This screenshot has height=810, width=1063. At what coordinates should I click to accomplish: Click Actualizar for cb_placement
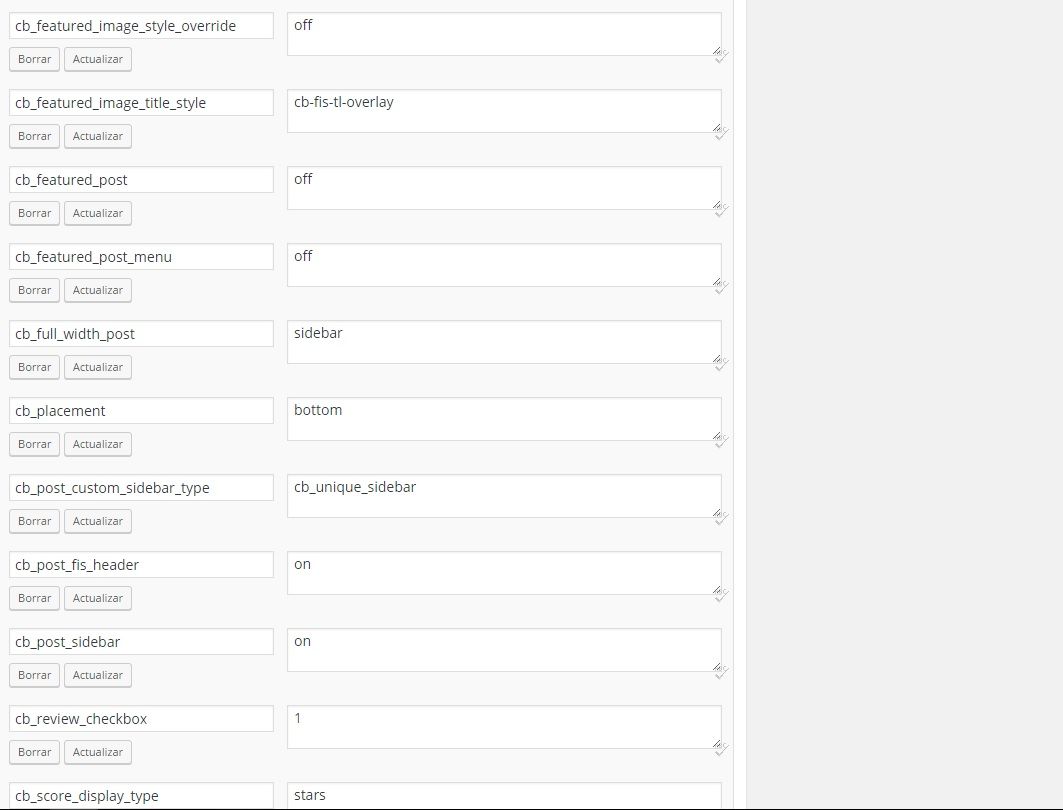(98, 444)
